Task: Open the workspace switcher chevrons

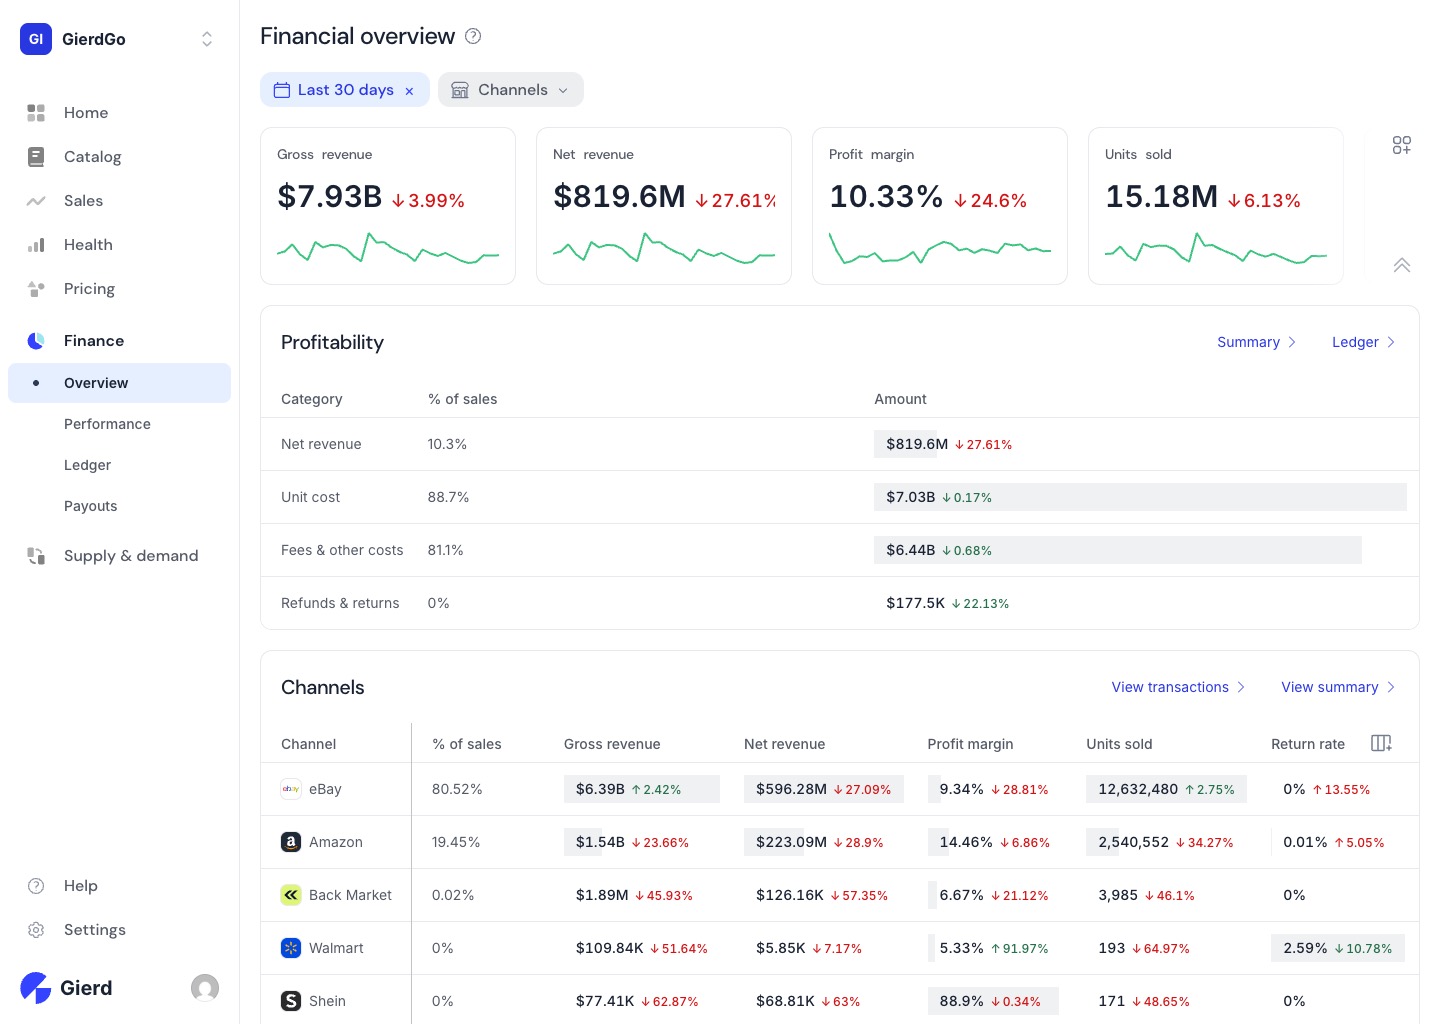Action: pos(207,39)
